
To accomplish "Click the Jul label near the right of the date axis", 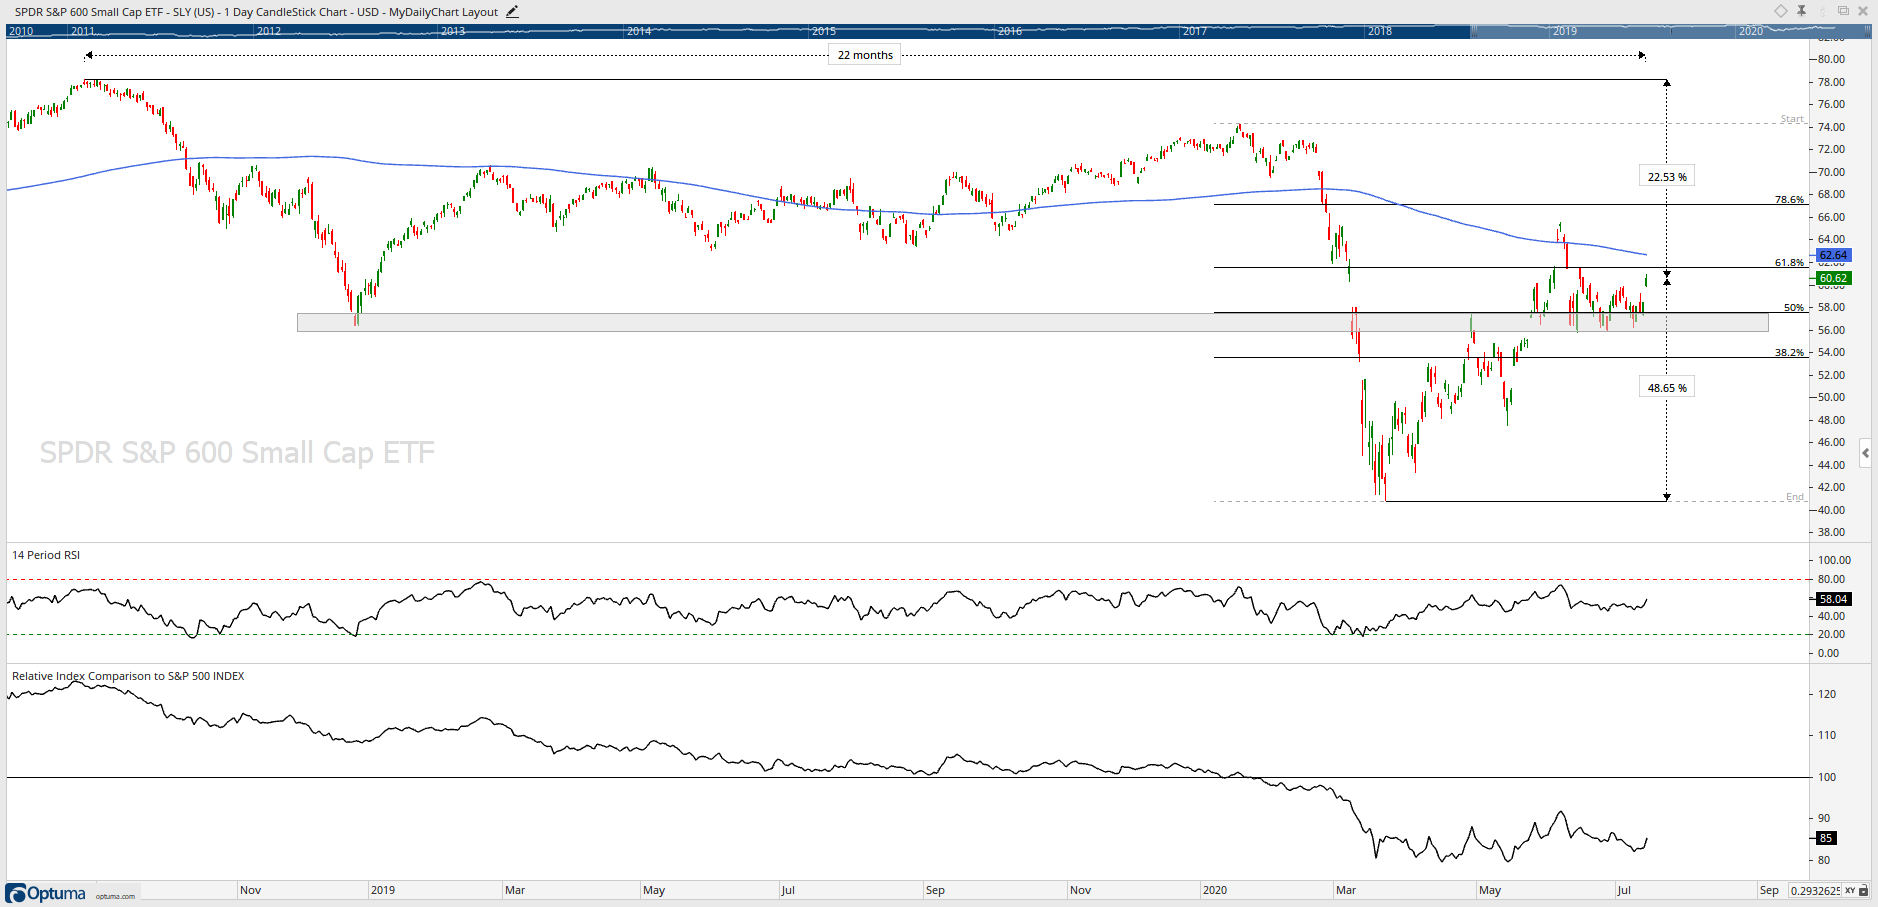I will click(1624, 890).
